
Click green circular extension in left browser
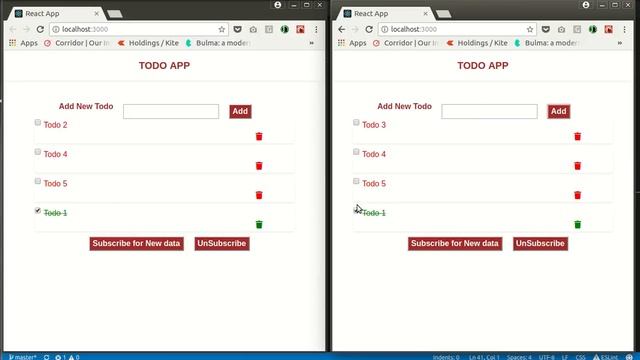click(x=284, y=29)
